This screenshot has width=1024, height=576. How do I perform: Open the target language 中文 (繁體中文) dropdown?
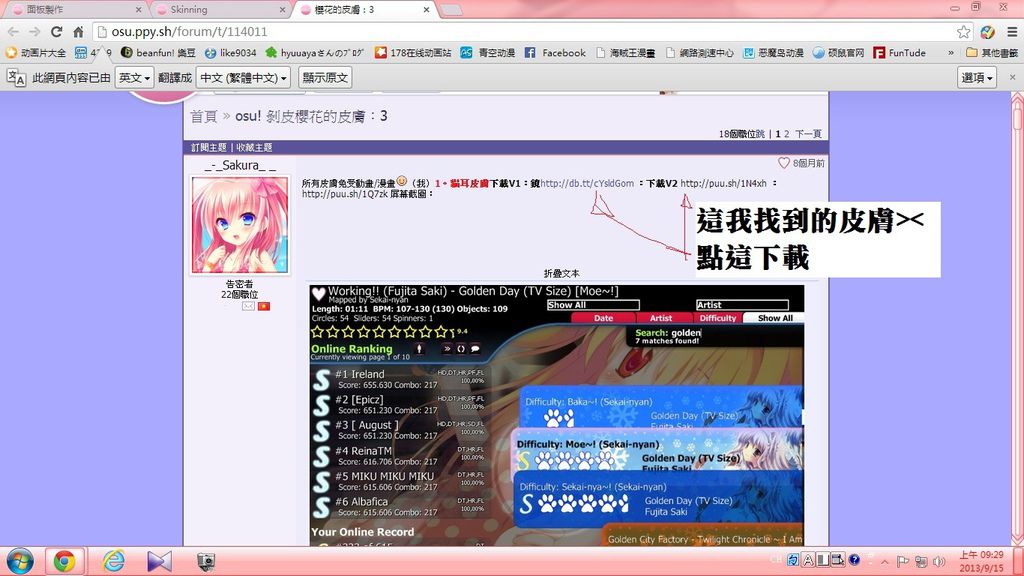[x=244, y=78]
